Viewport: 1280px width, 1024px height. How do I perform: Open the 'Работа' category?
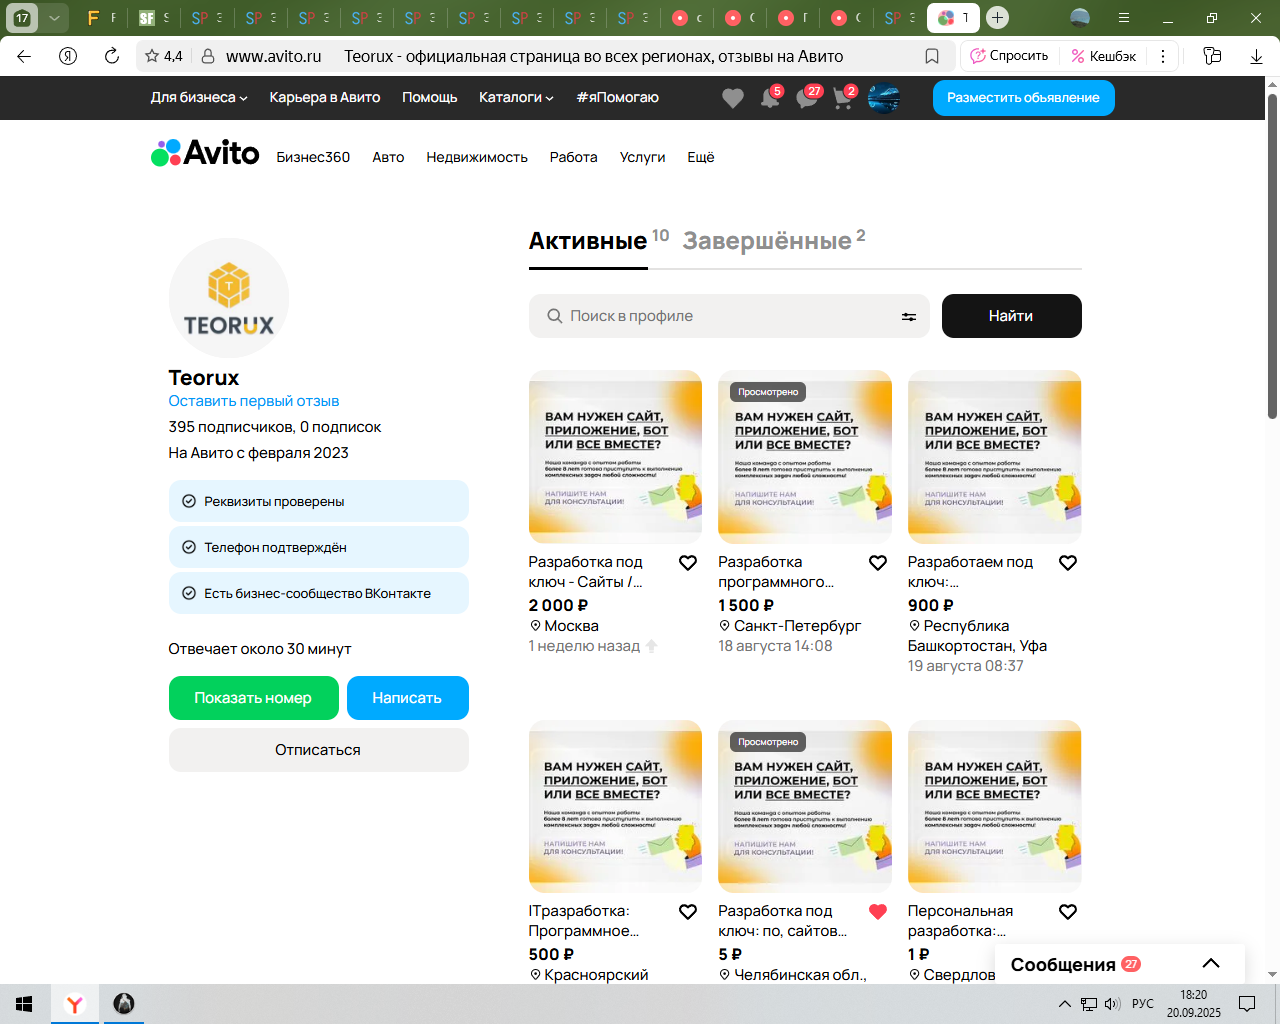click(574, 157)
